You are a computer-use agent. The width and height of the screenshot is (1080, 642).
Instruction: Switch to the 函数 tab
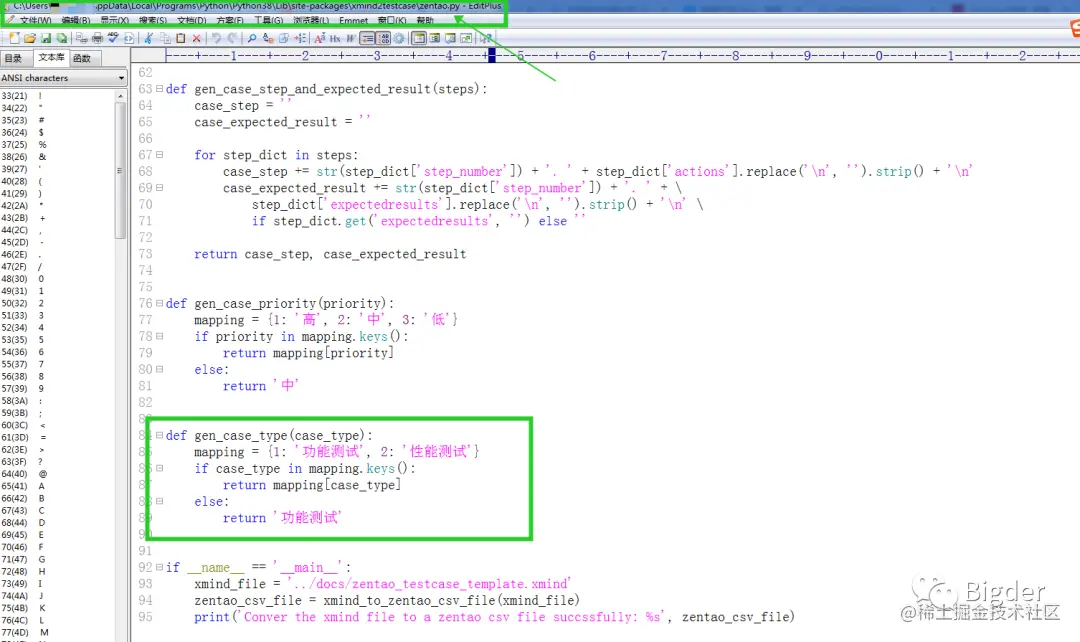click(x=83, y=59)
